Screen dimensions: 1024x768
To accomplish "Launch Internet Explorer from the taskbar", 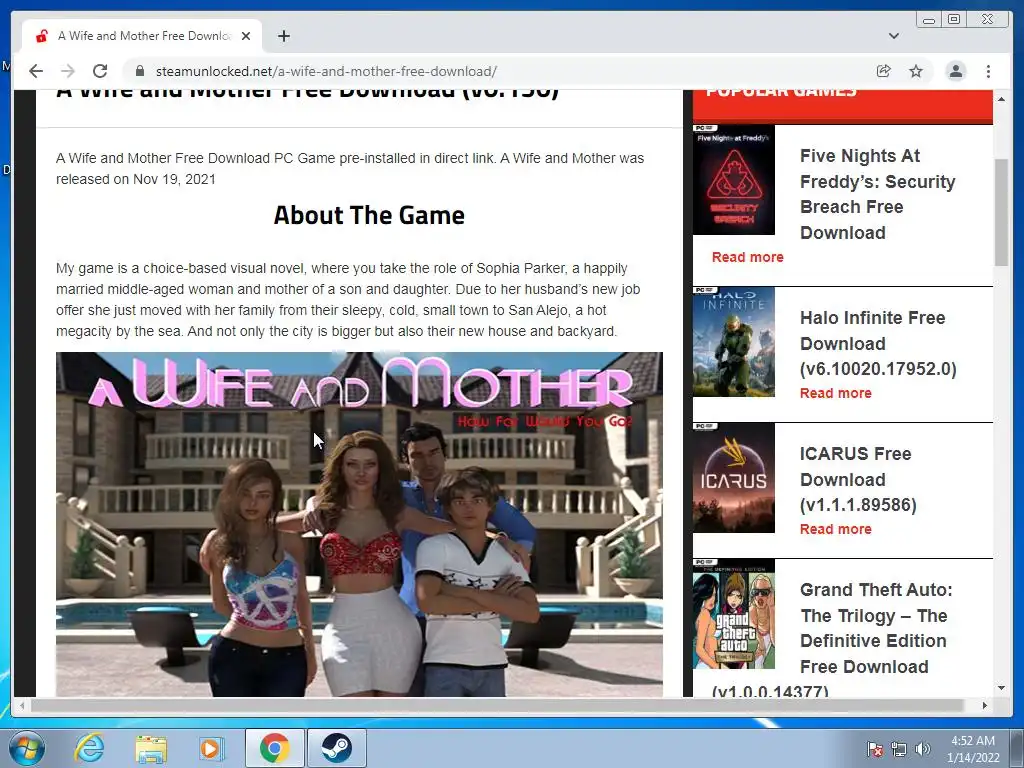I will 89,748.
